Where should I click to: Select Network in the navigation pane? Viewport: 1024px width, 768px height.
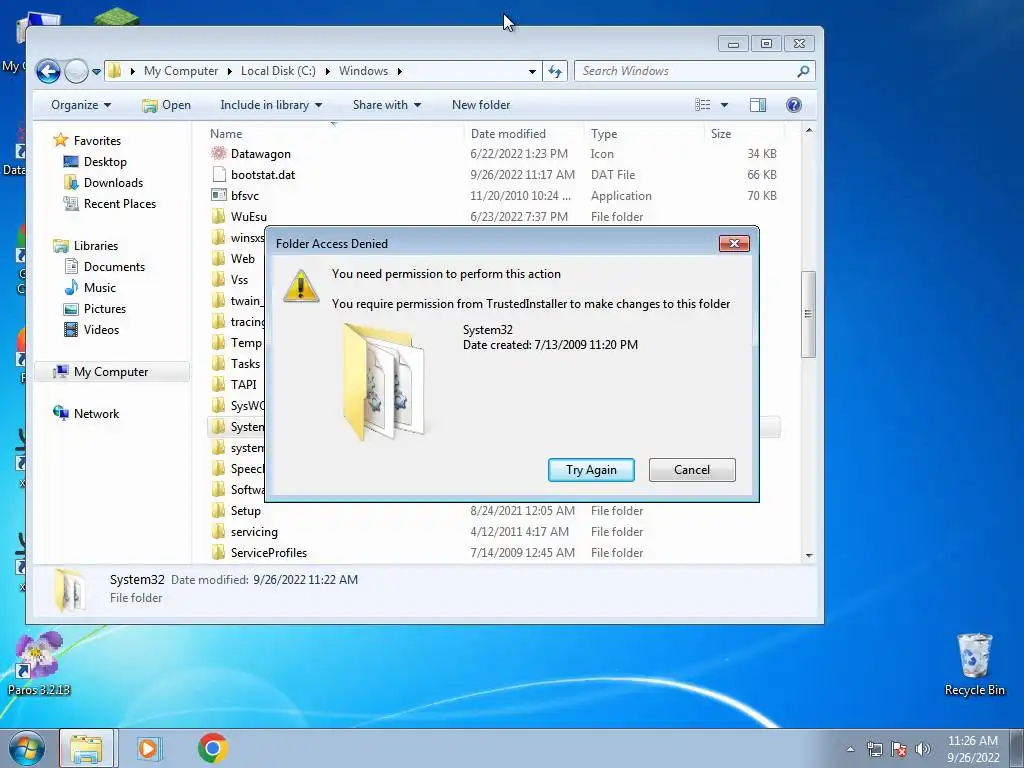click(96, 413)
